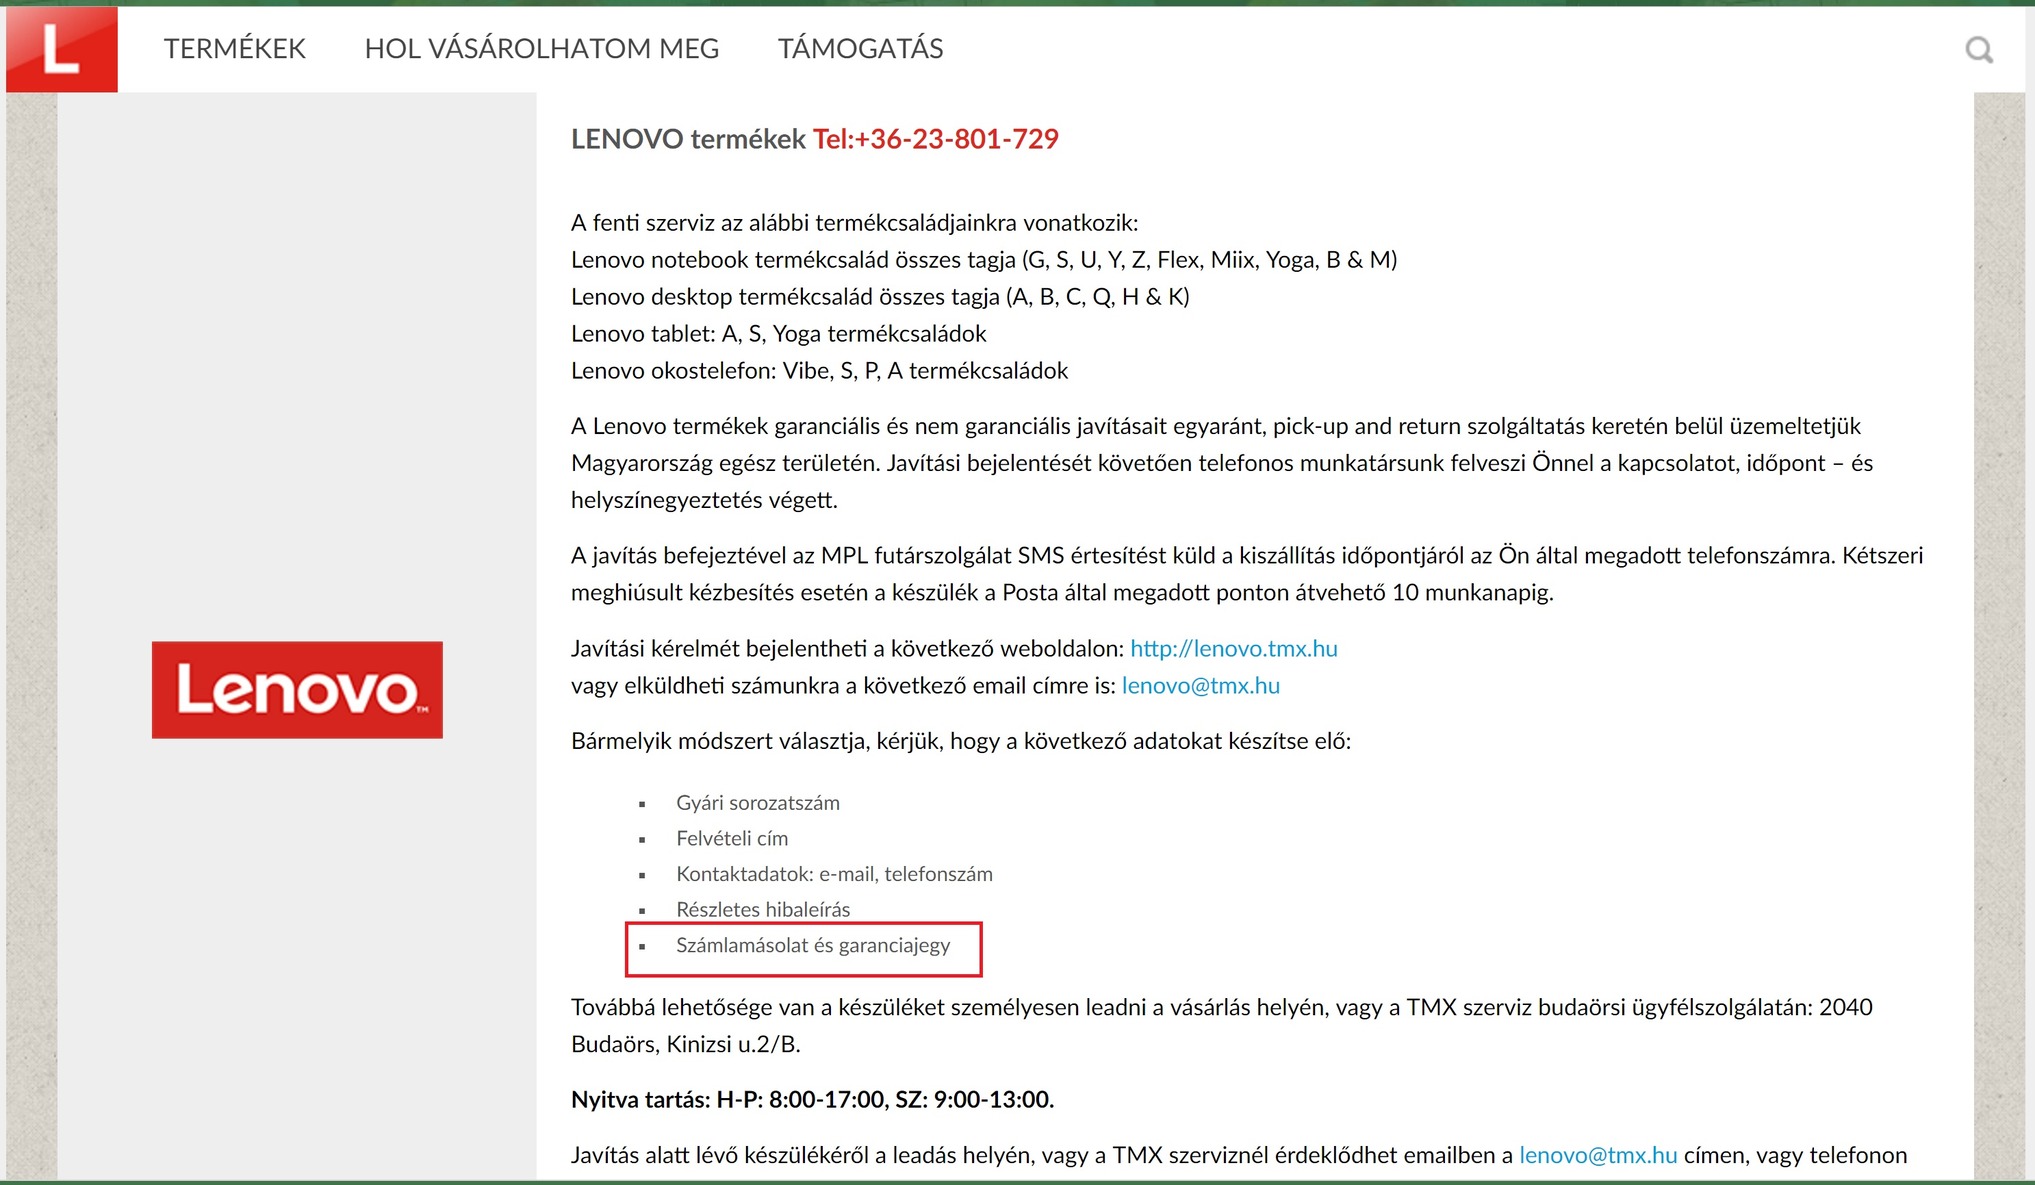
Task: Click the Lenovo logo image
Action: [x=297, y=690]
